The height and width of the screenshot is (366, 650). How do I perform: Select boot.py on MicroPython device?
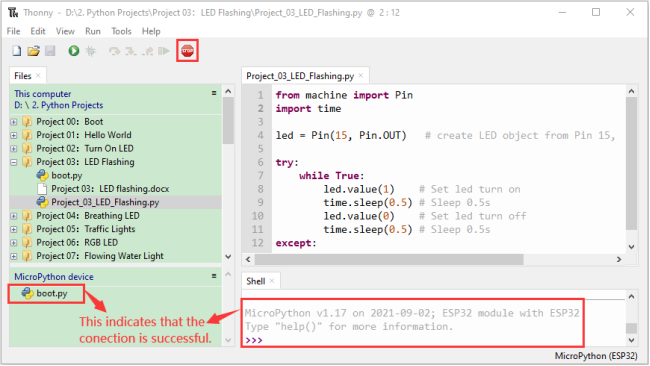52,293
